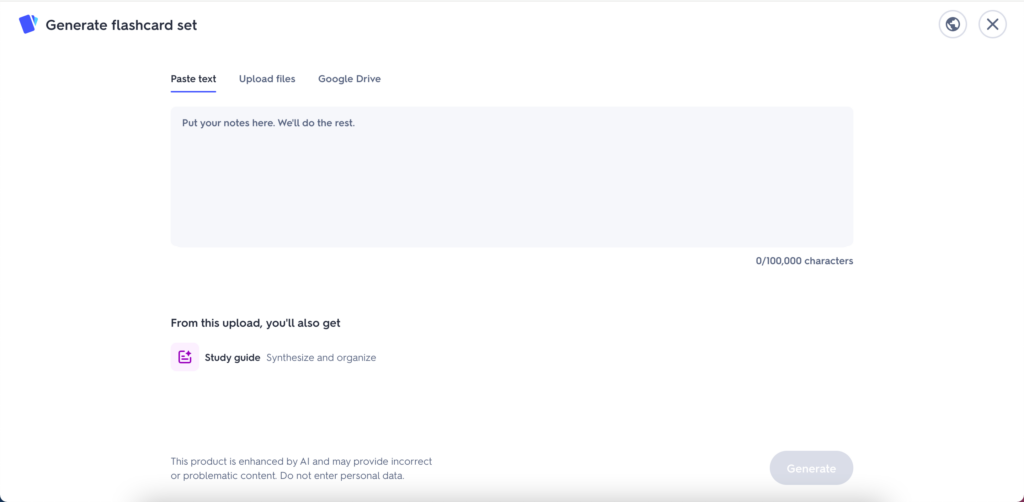This screenshot has height=502, width=1024.
Task: Click the 'Synthesize and organize' description
Action: point(321,357)
